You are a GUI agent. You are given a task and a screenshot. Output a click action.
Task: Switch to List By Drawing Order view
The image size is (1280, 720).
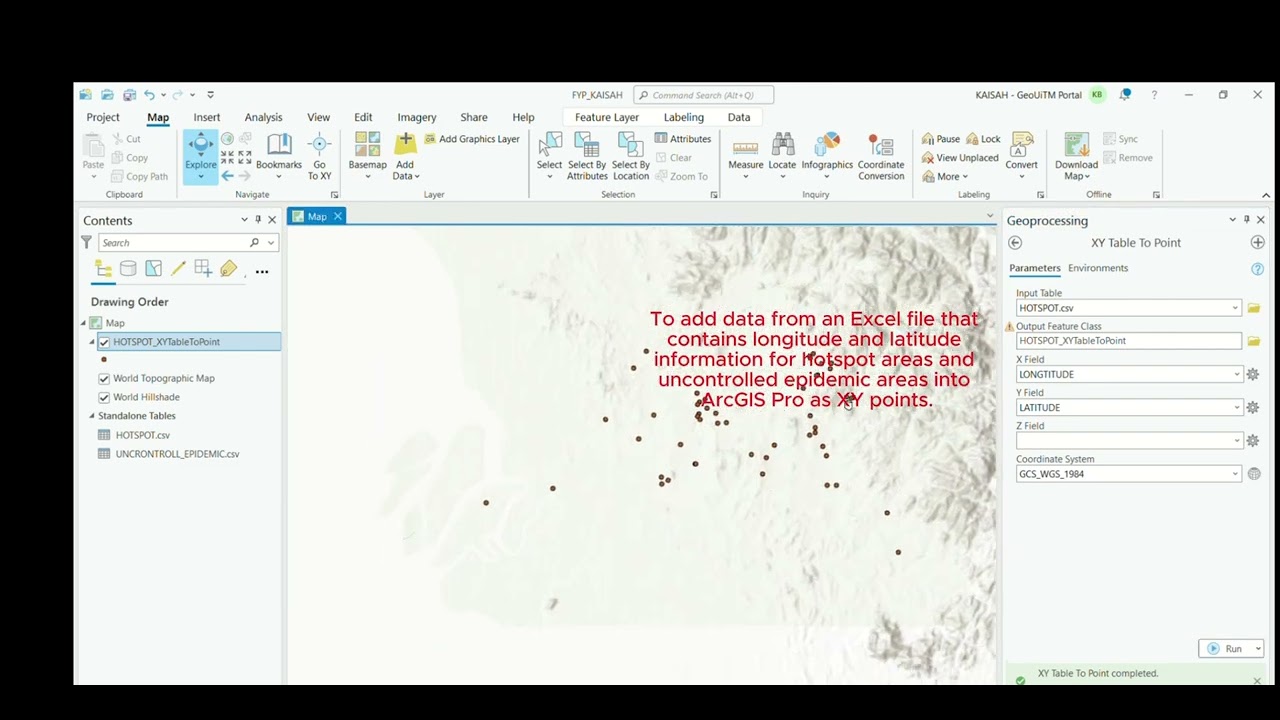click(x=103, y=268)
